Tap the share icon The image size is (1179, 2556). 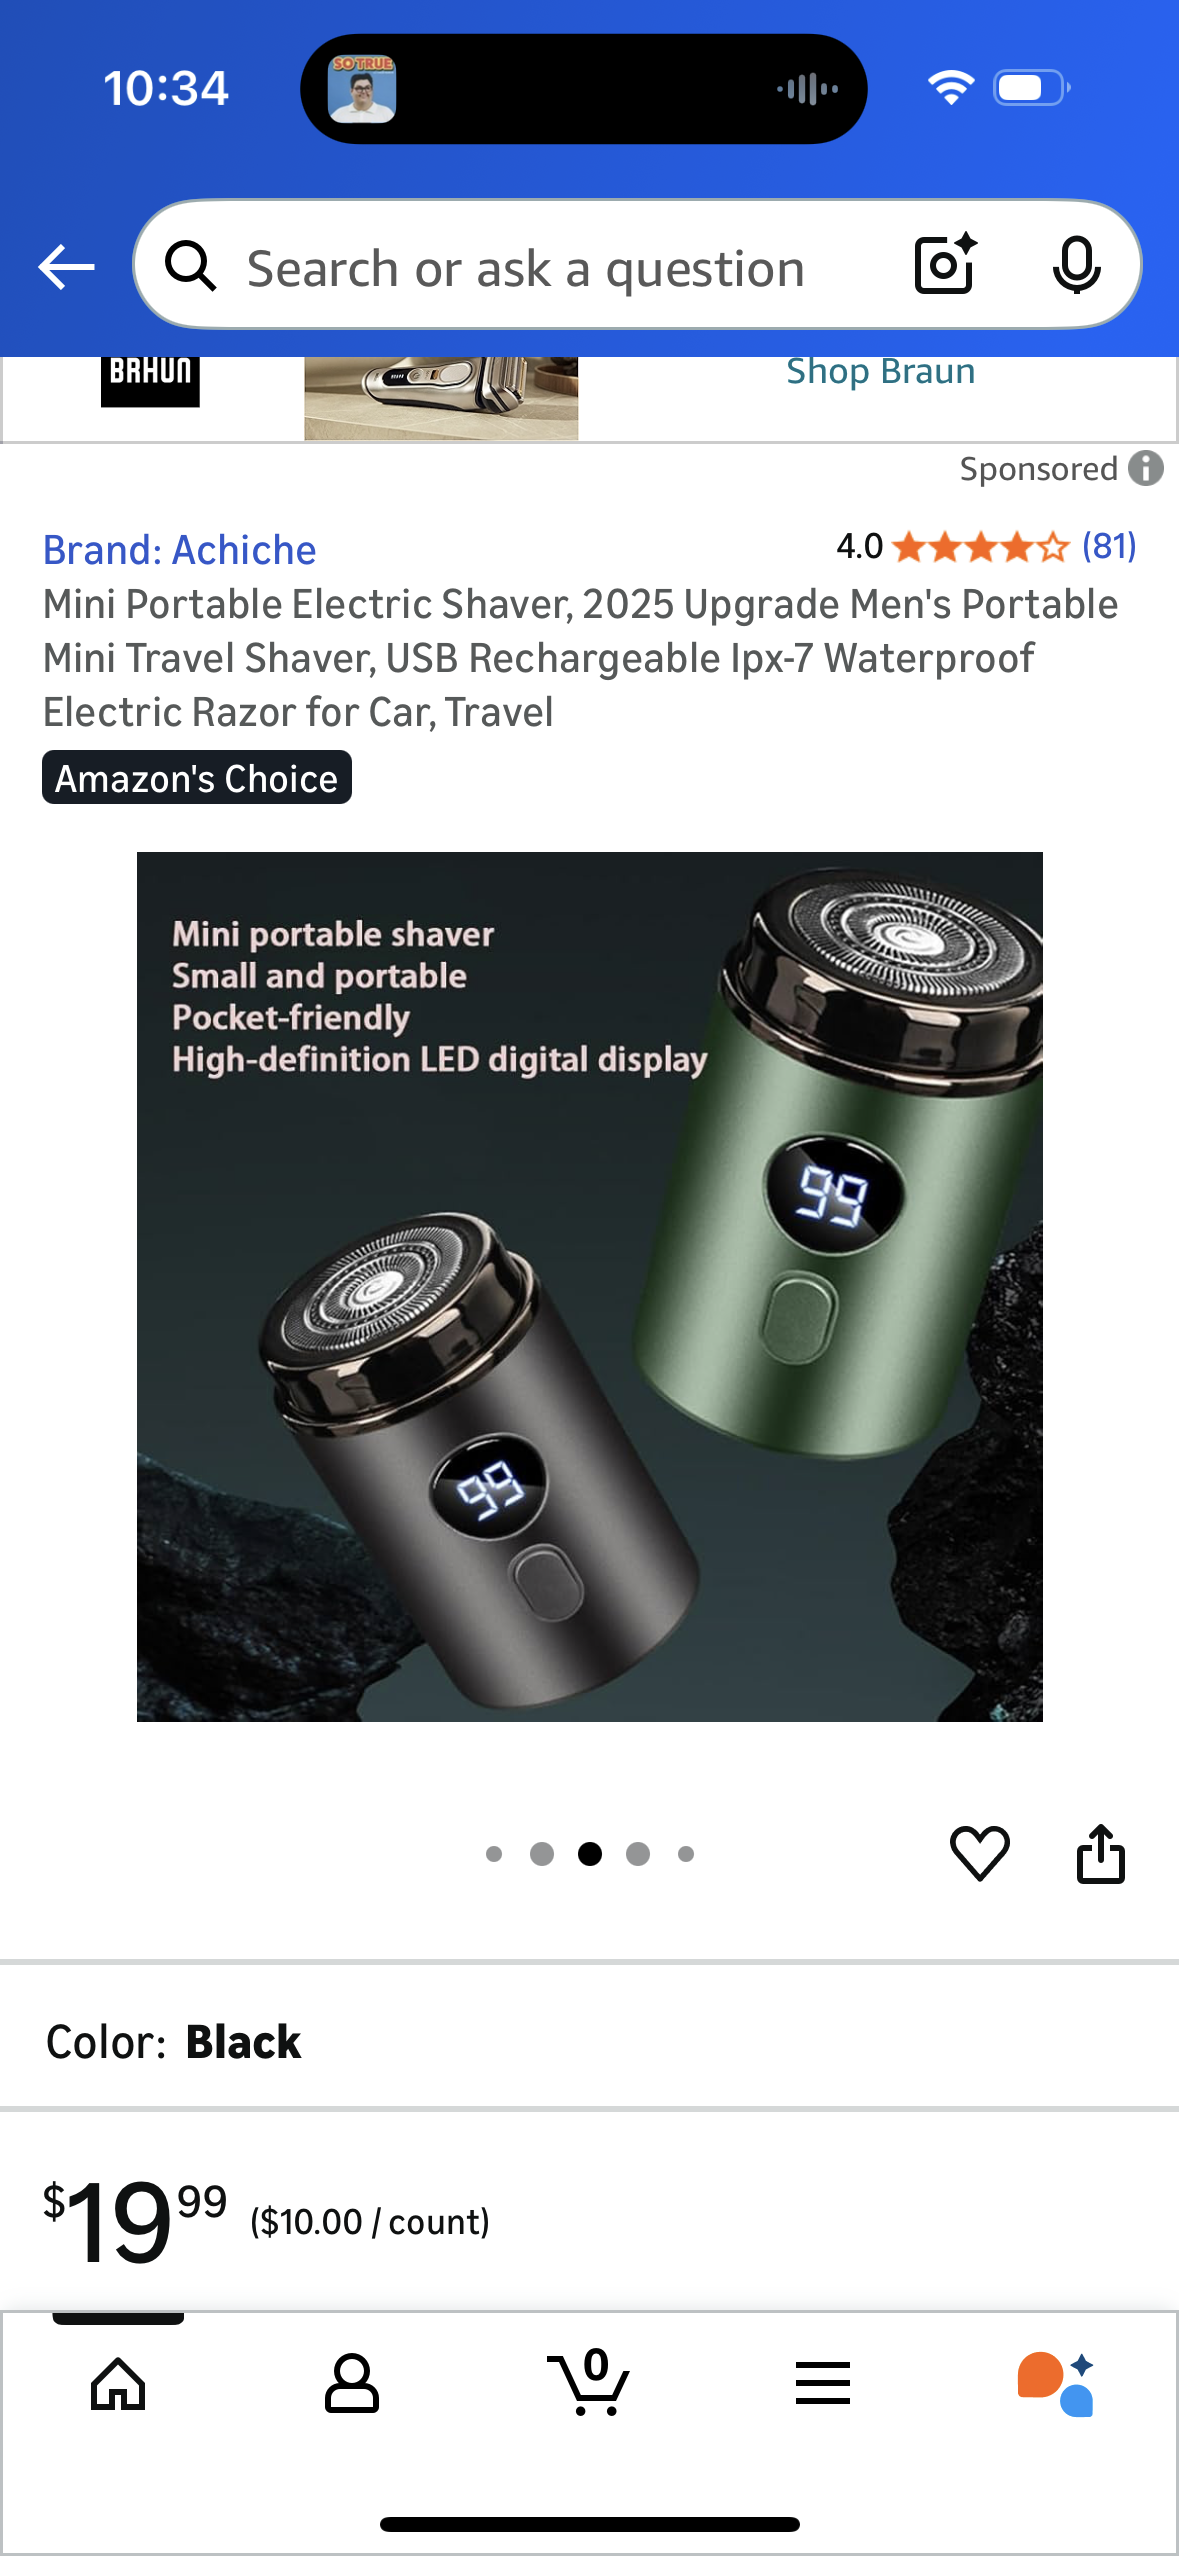pyautogui.click(x=1100, y=1853)
